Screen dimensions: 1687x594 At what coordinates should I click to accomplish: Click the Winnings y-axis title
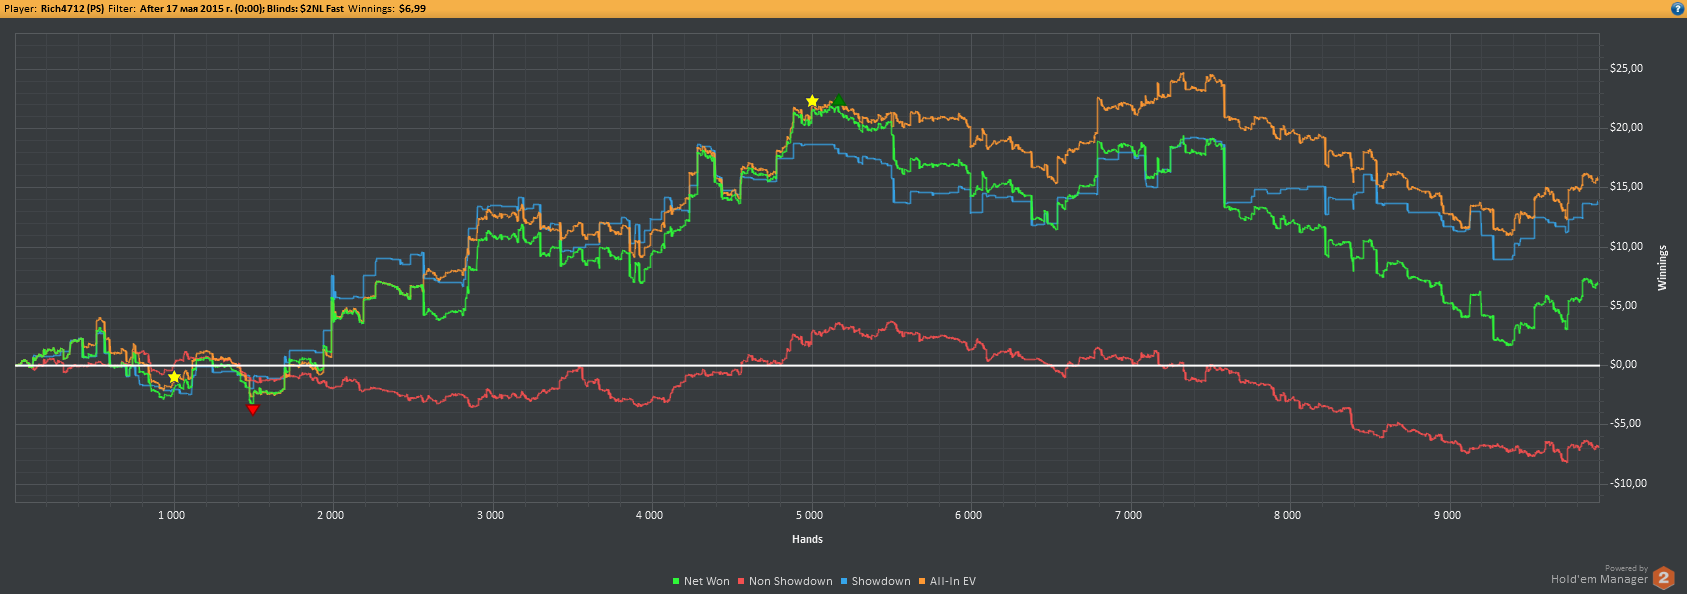tap(1662, 268)
